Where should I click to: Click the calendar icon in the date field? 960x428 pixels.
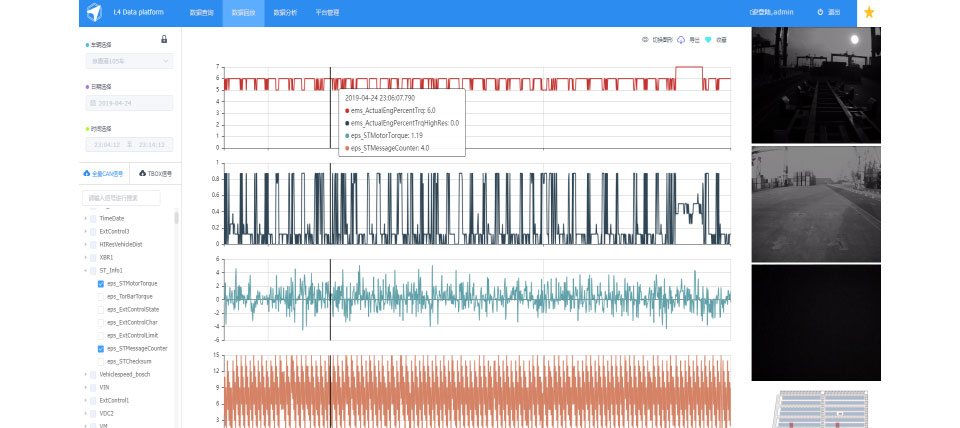point(93,103)
